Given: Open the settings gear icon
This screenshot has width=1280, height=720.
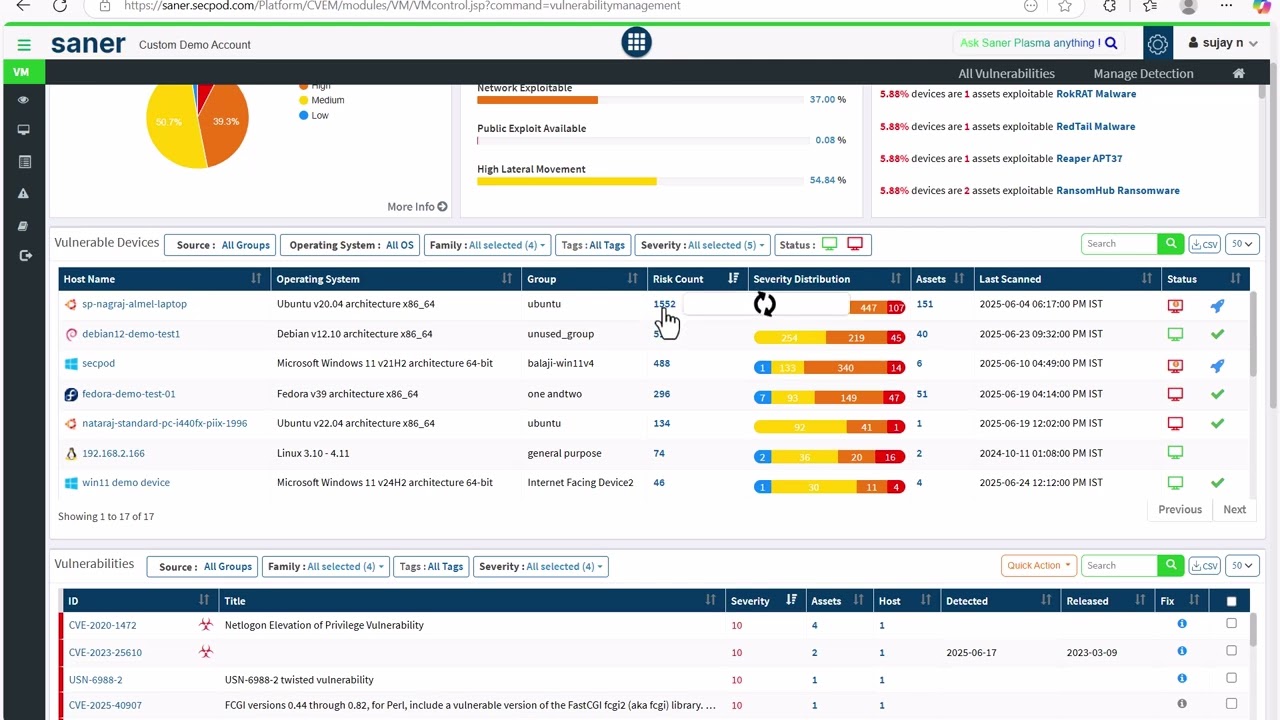Looking at the screenshot, I should [1157, 44].
